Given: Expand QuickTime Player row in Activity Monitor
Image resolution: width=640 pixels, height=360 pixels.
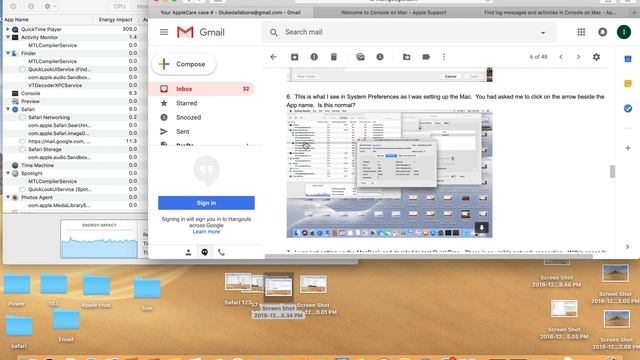Looking at the screenshot, I should point(8,29).
